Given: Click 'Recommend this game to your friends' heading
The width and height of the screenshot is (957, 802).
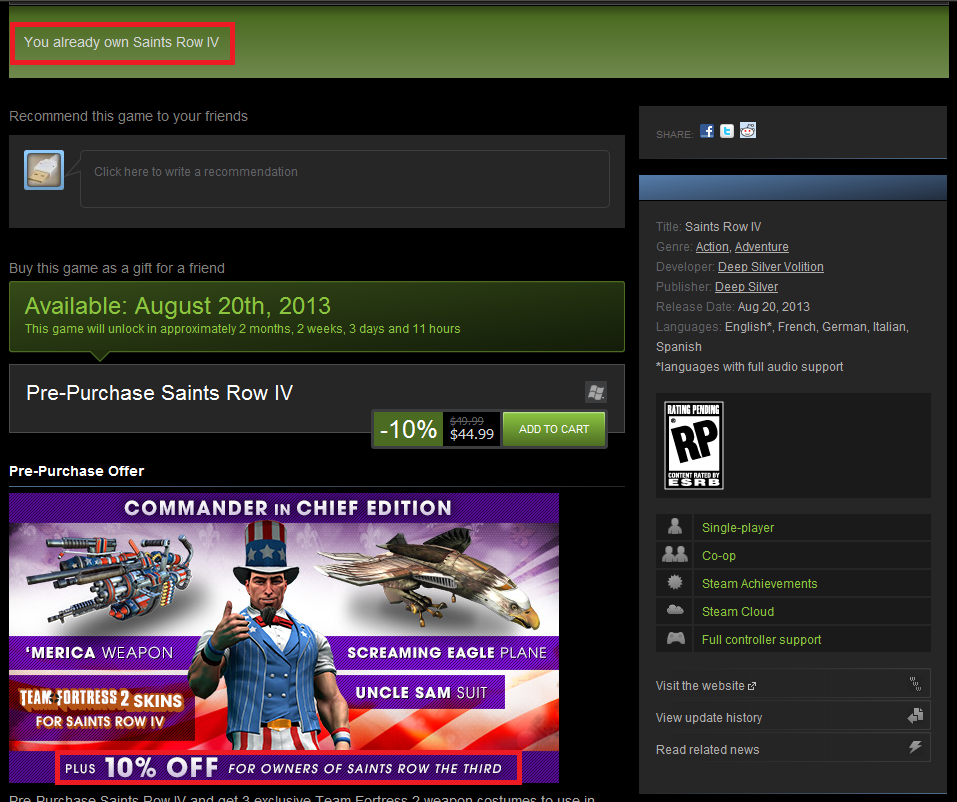Looking at the screenshot, I should click(128, 116).
